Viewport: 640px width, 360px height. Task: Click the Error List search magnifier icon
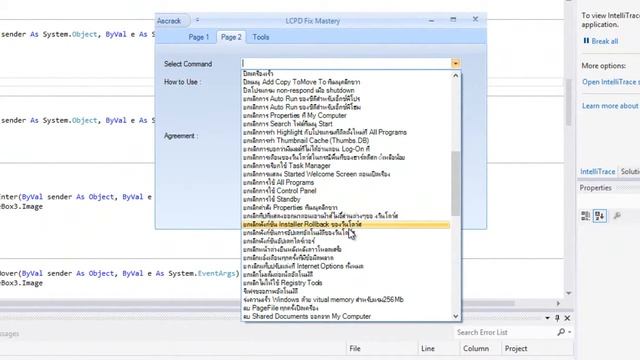(x=561, y=332)
